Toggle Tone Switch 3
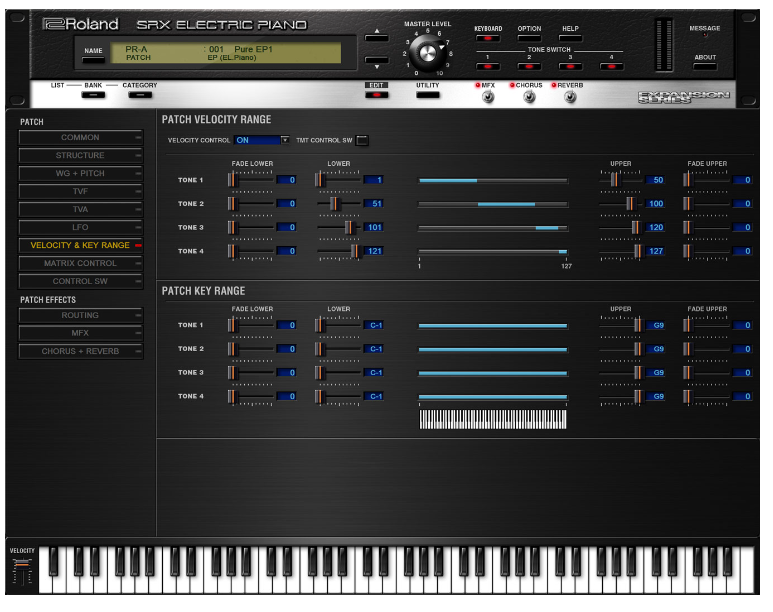Screen dimensions: 773x612 coord(570,66)
